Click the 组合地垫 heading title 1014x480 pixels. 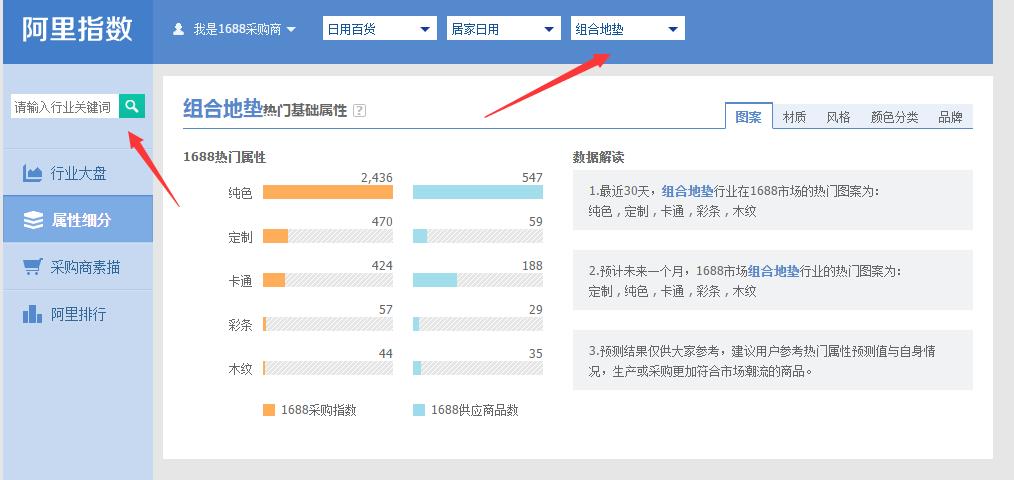click(x=222, y=108)
